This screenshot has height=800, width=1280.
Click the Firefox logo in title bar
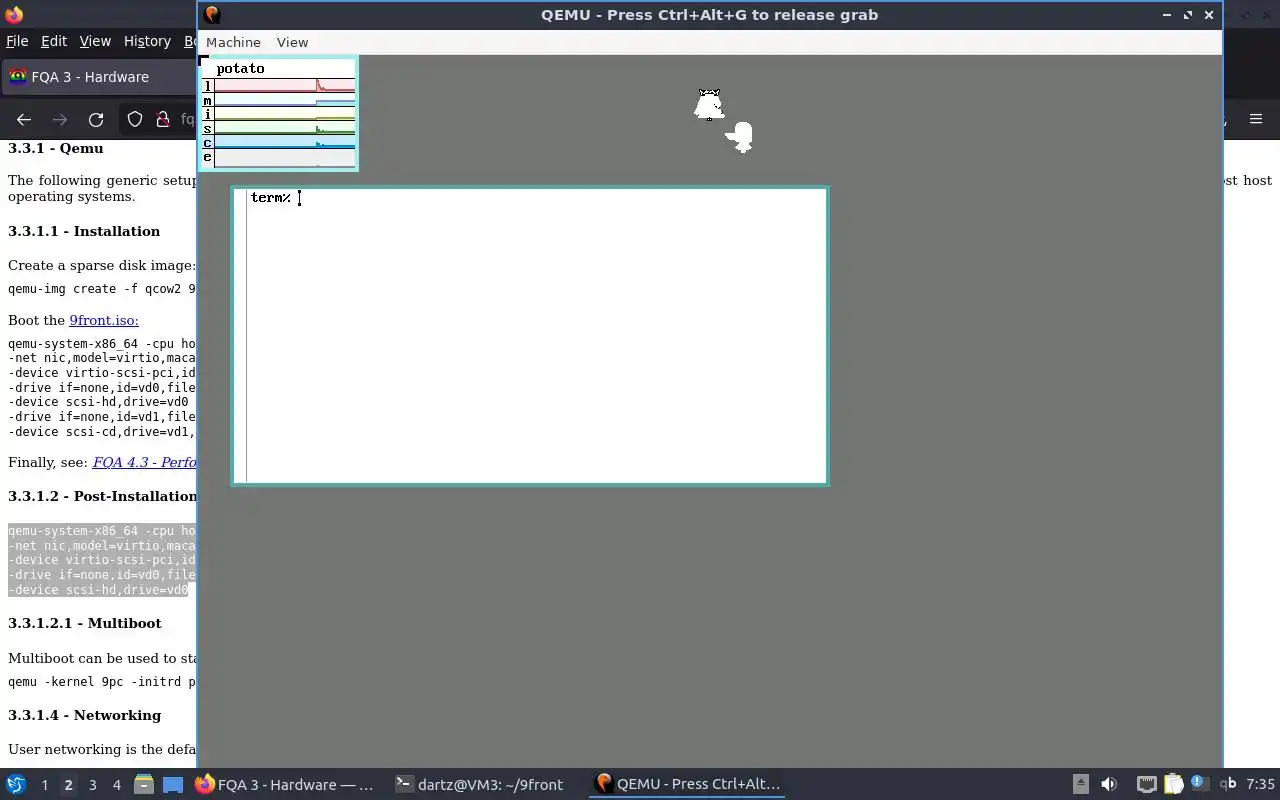point(14,14)
